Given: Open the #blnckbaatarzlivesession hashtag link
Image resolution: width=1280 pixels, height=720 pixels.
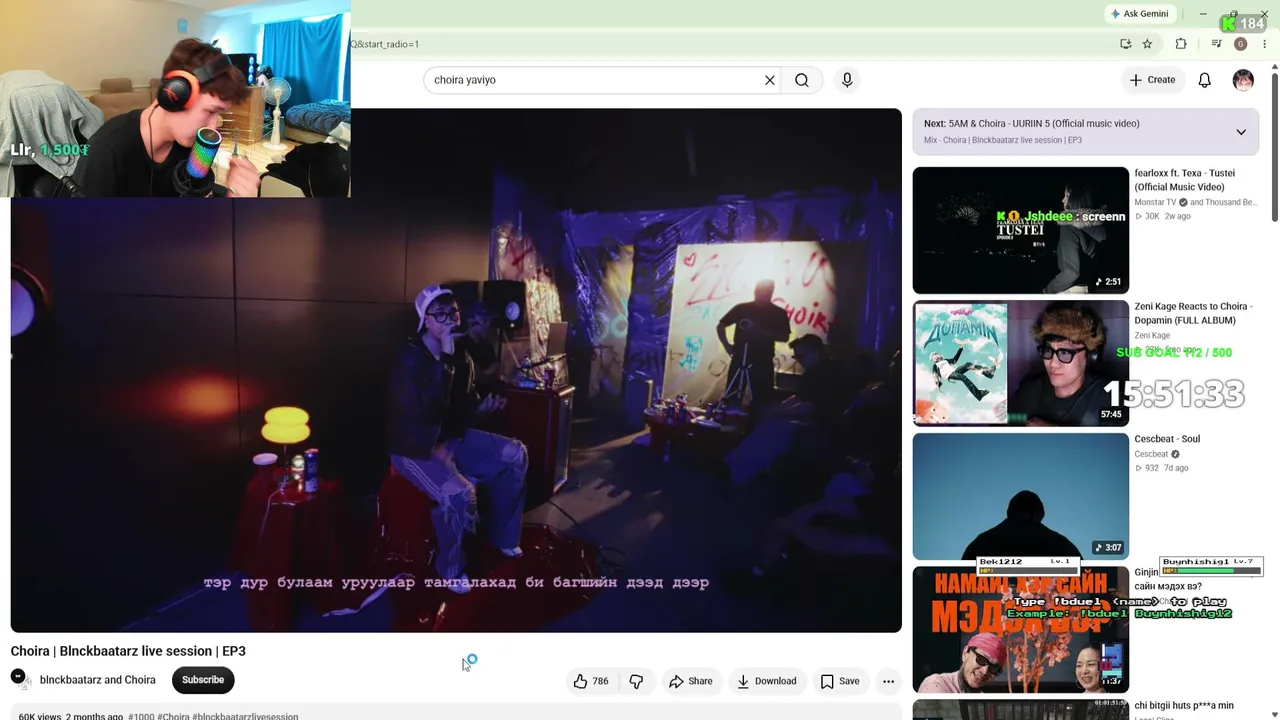Looking at the screenshot, I should [245, 716].
